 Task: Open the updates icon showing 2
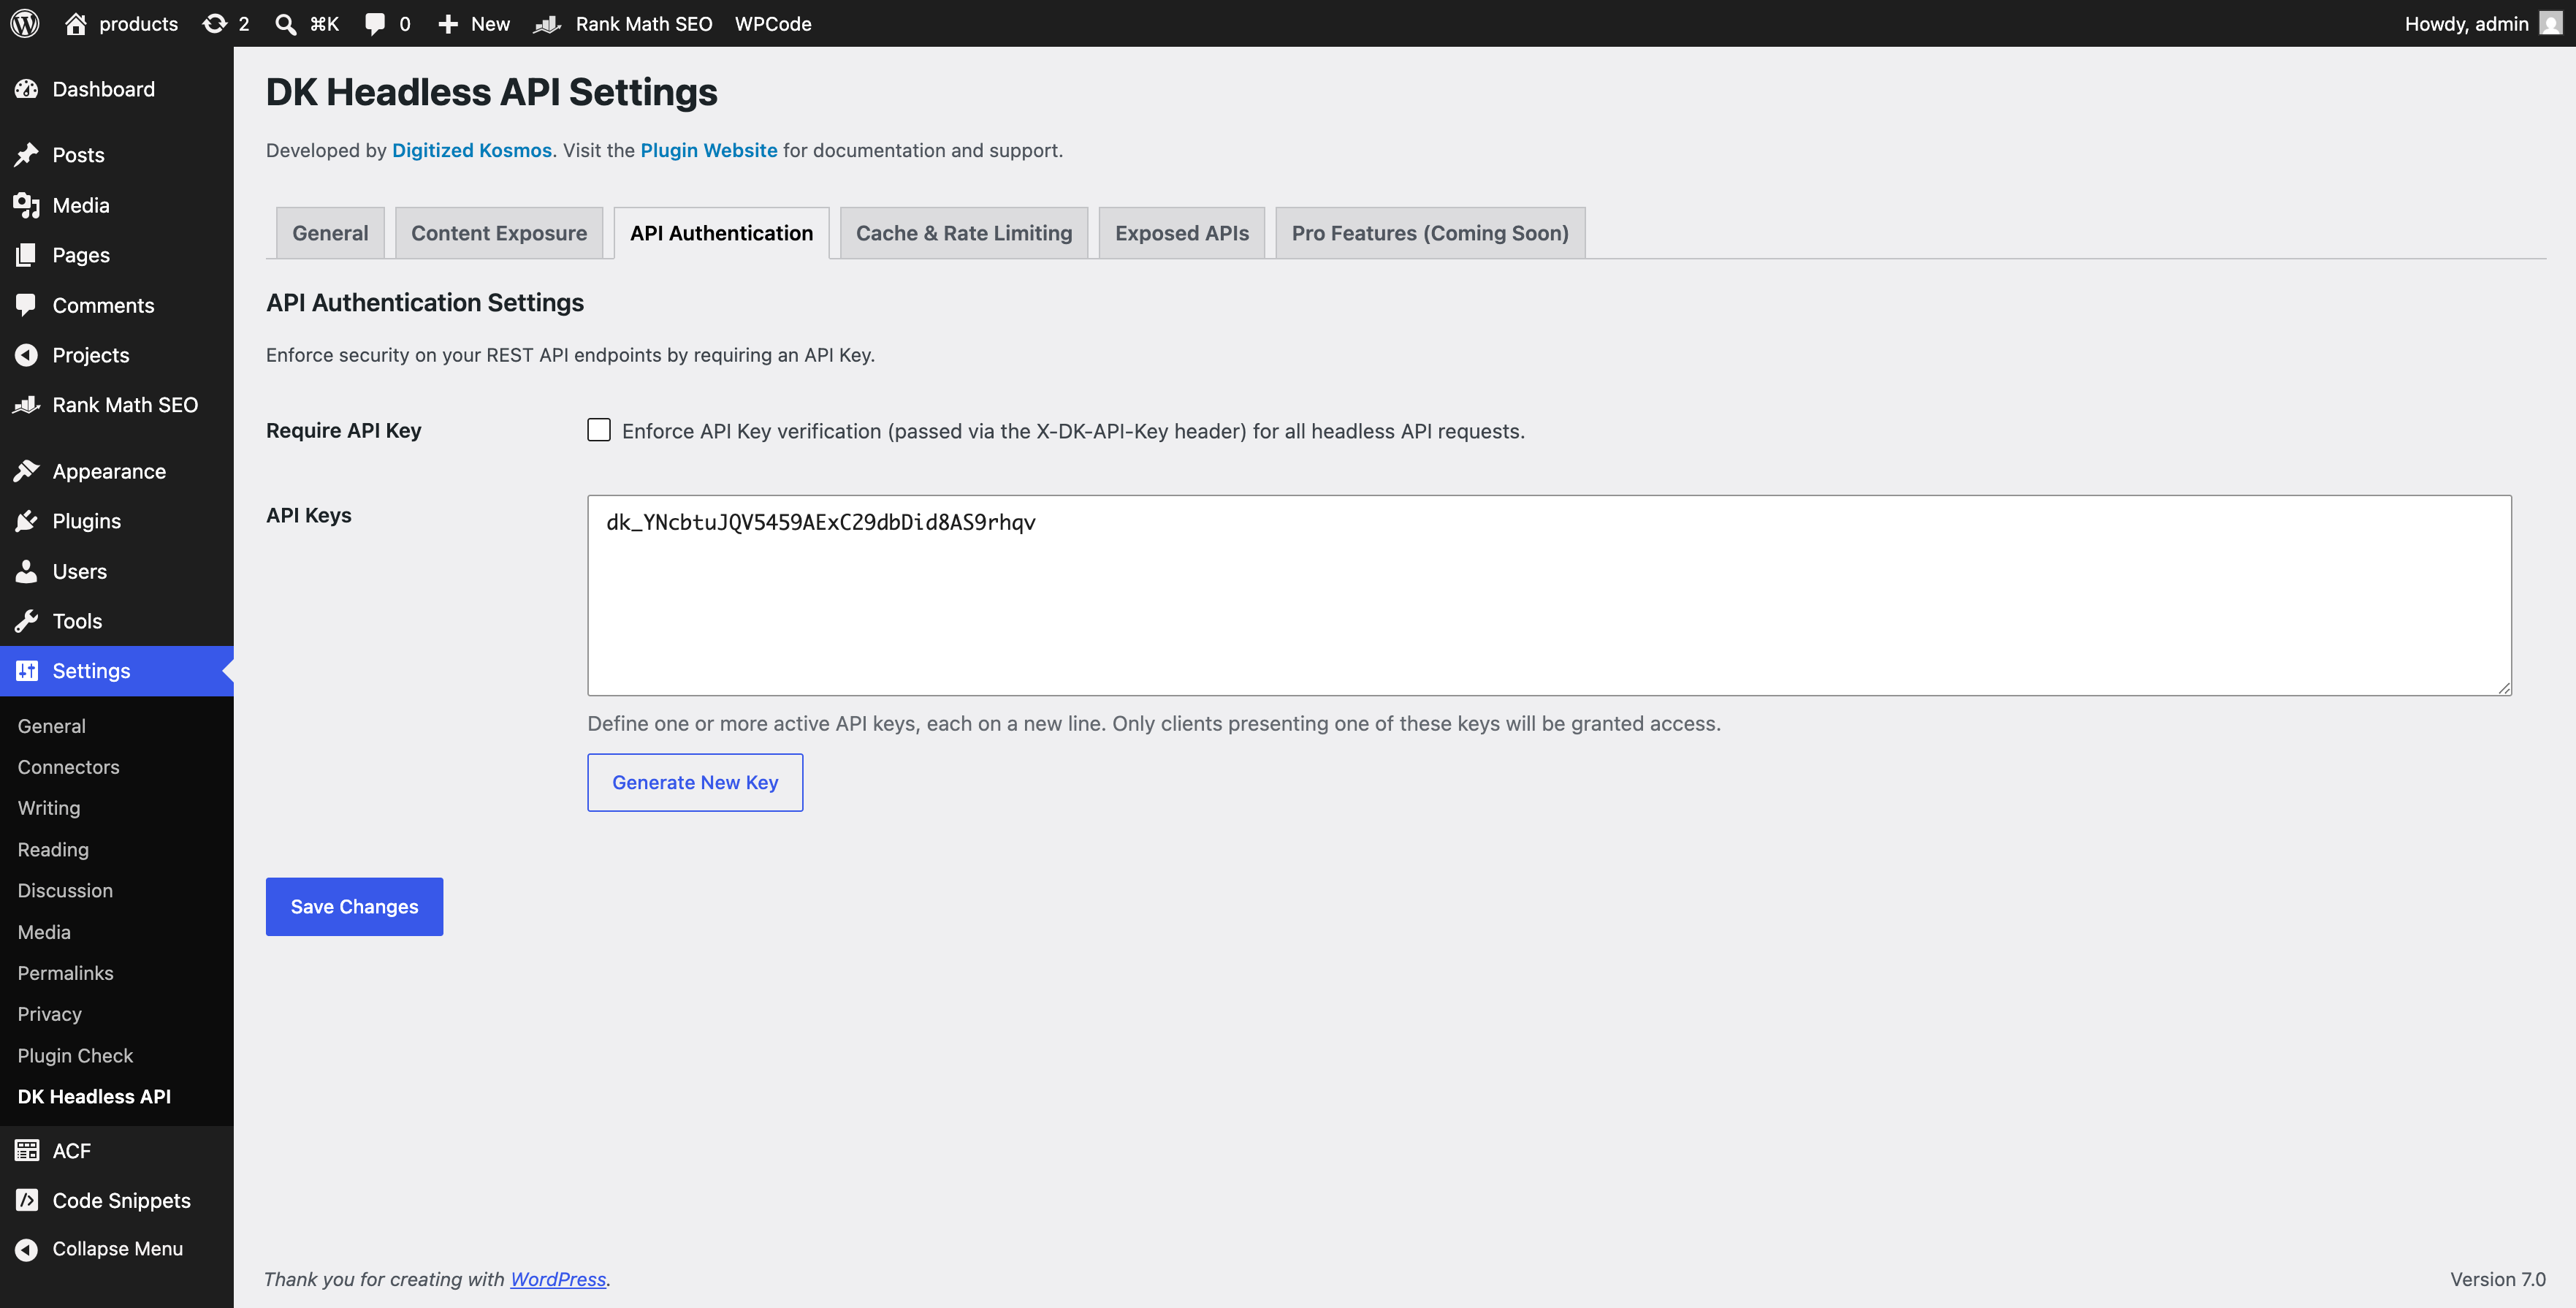tap(214, 23)
